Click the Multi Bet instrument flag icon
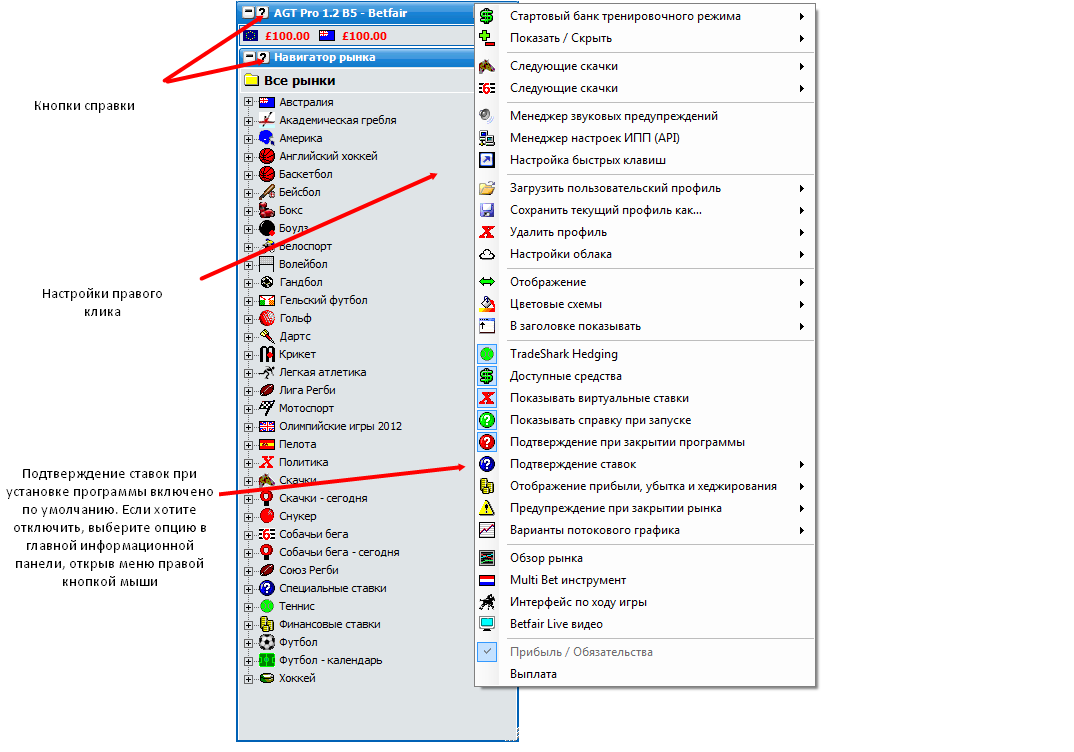 pyautogui.click(x=487, y=580)
